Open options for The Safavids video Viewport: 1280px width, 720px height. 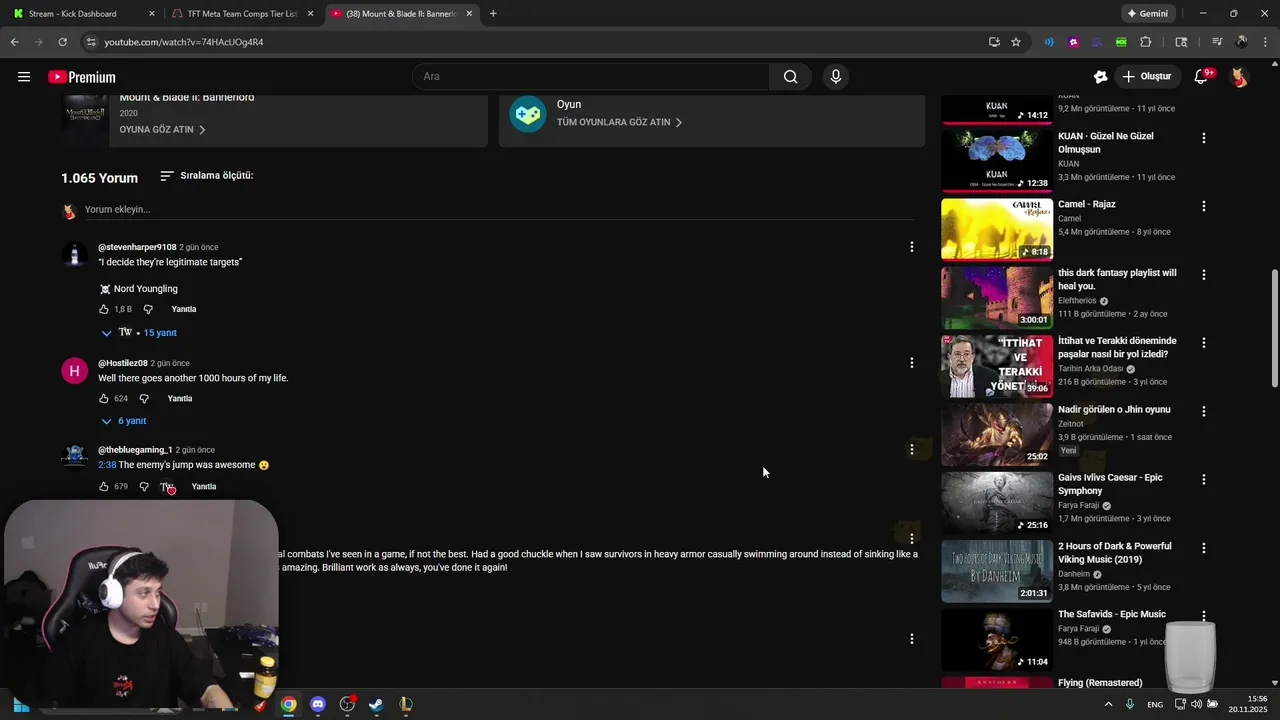point(1204,616)
